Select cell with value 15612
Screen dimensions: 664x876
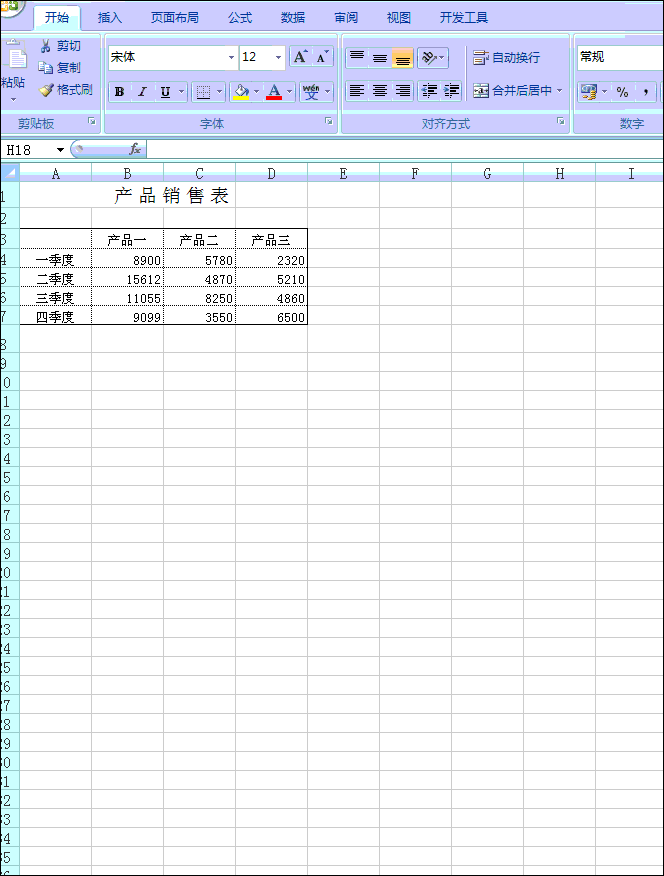click(128, 278)
